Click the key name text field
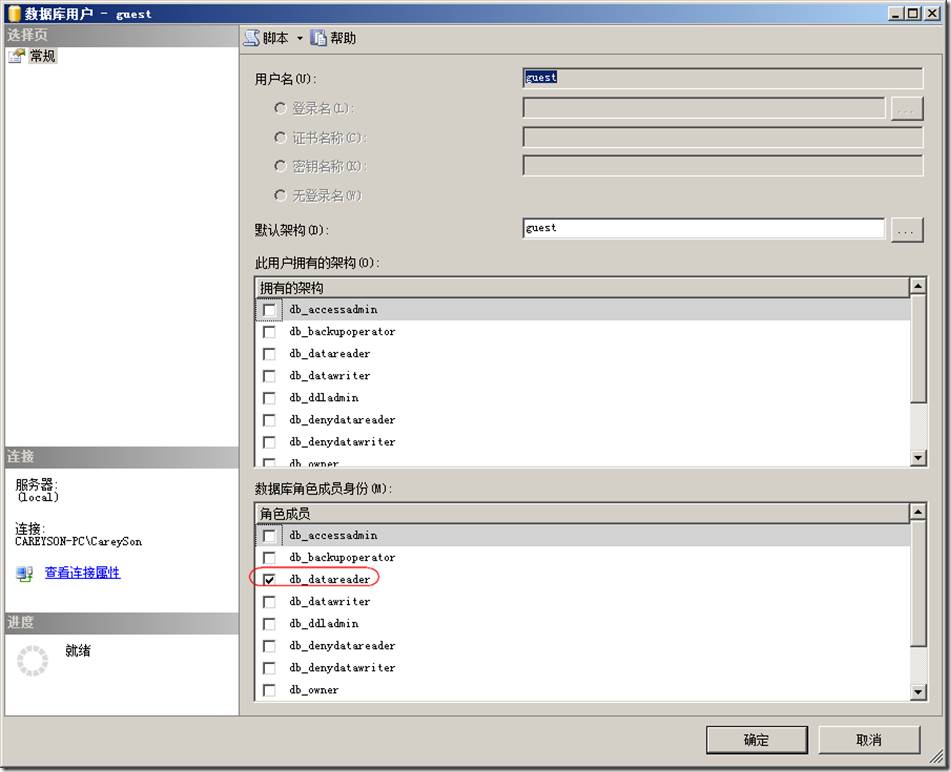Screen dimensions: 951x772 [x=722, y=165]
